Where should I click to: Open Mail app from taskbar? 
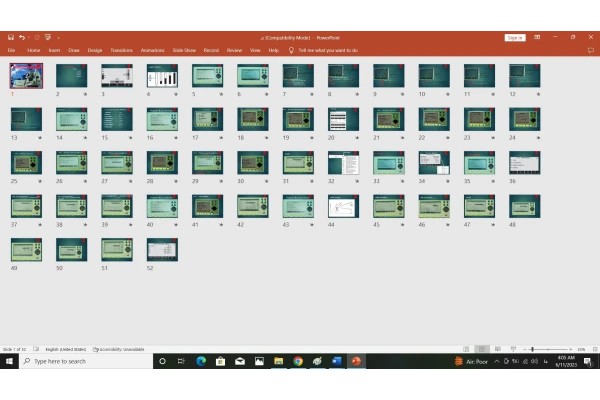click(240, 361)
